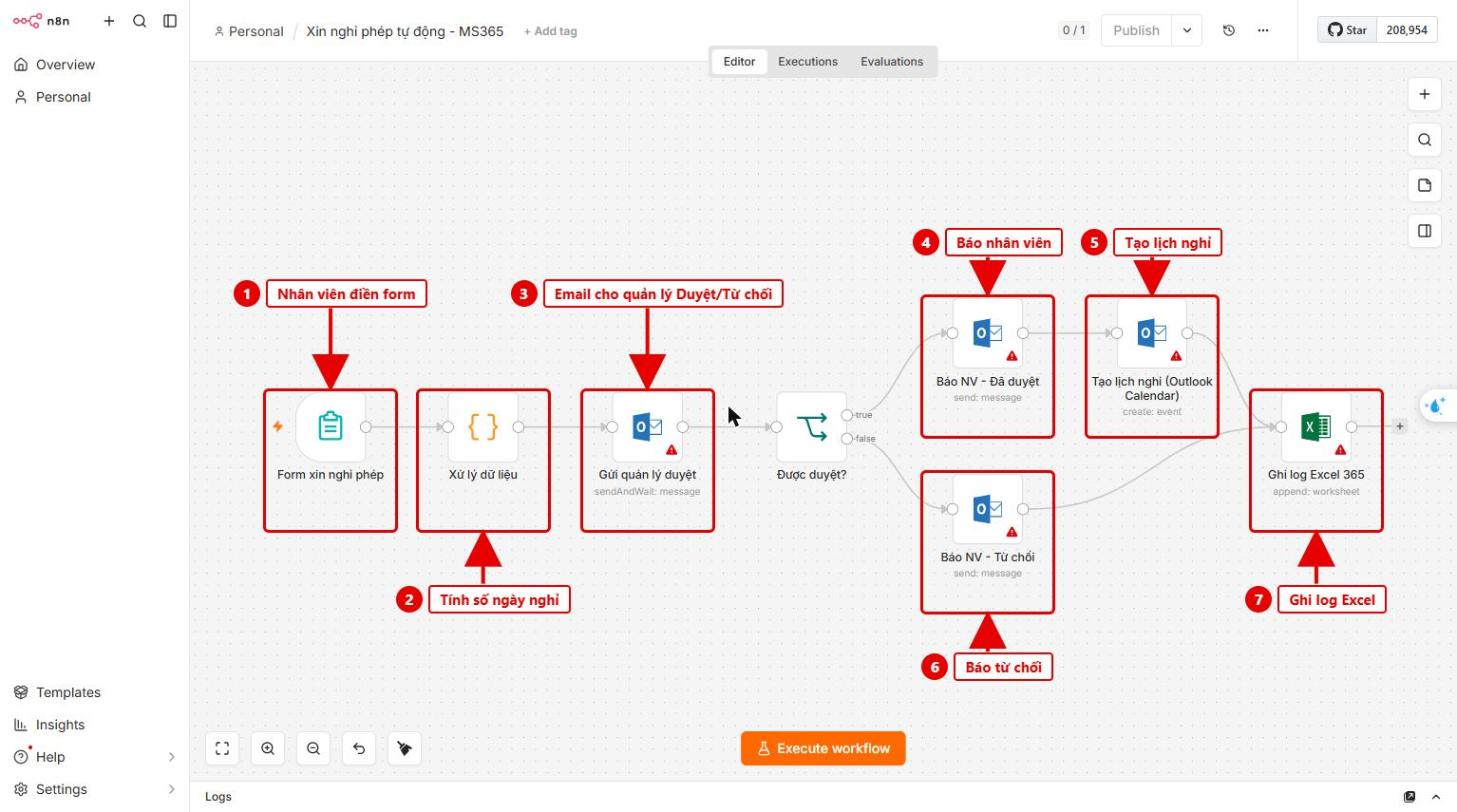Screen dimensions: 1457x812
Task: Toggle the sidebar collapse icon
Action: pyautogui.click(x=170, y=21)
